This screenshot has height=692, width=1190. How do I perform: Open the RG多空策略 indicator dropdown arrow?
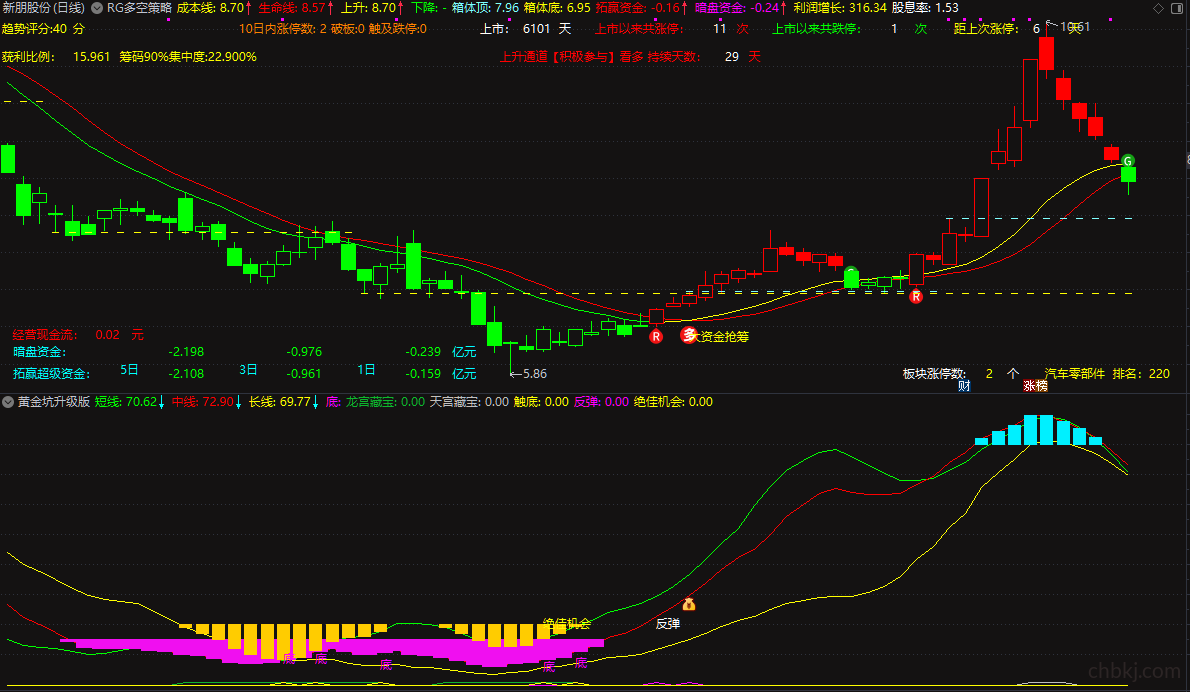[x=97, y=8]
